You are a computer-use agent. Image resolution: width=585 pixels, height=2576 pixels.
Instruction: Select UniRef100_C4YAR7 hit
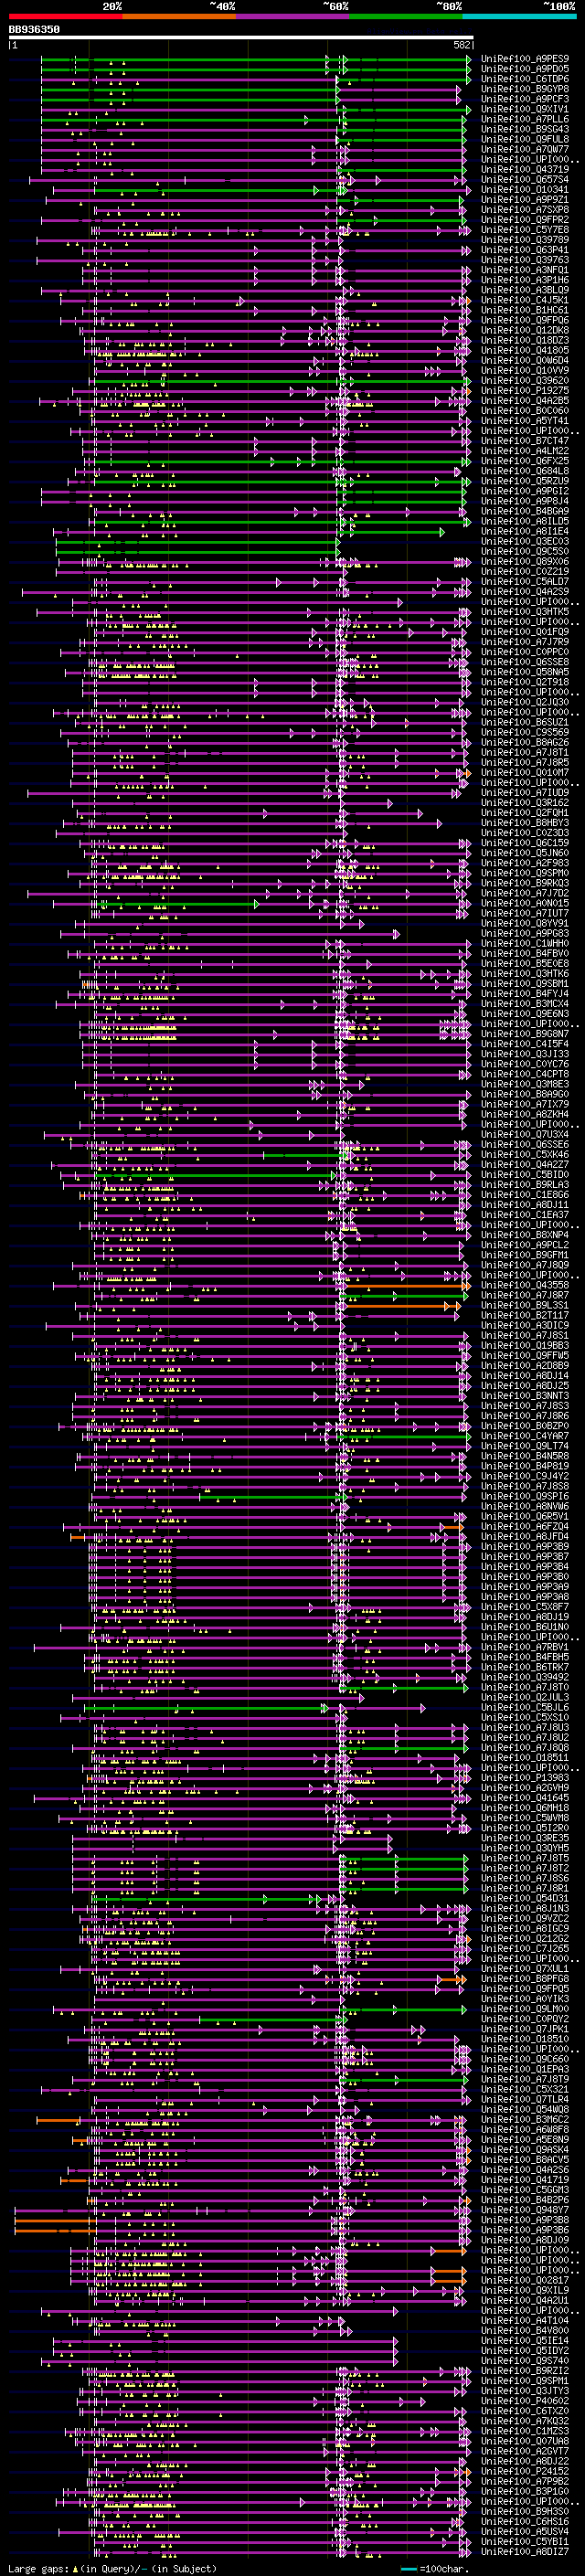pos(525,1437)
